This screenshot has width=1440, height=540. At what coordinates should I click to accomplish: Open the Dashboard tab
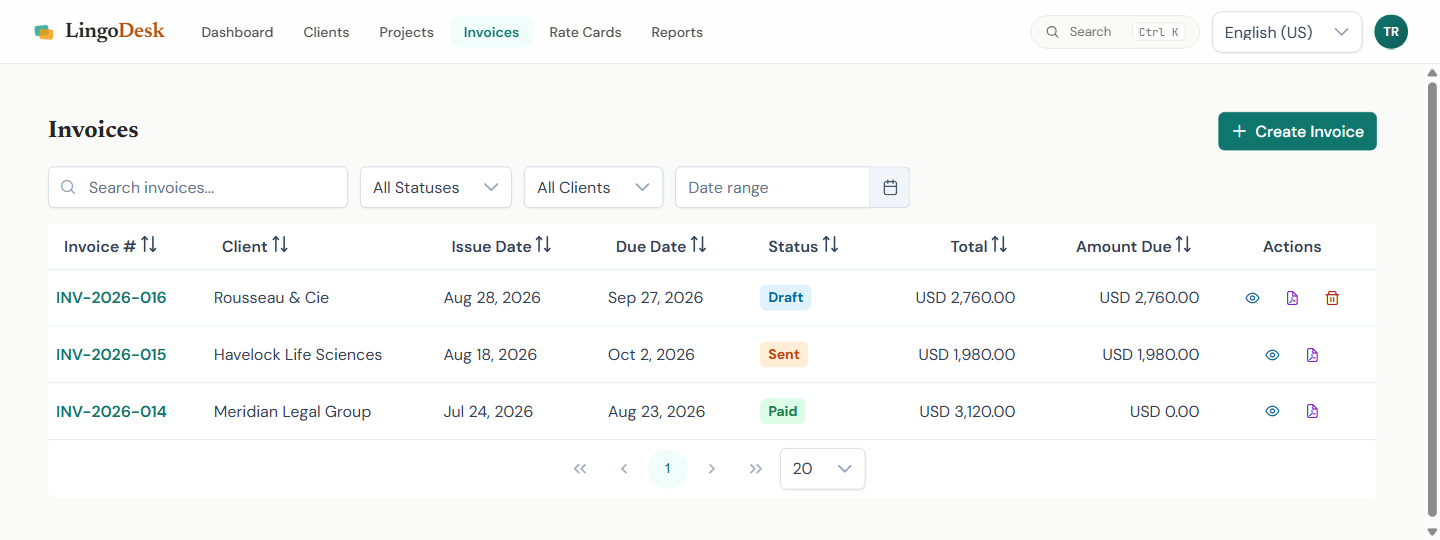(x=237, y=32)
